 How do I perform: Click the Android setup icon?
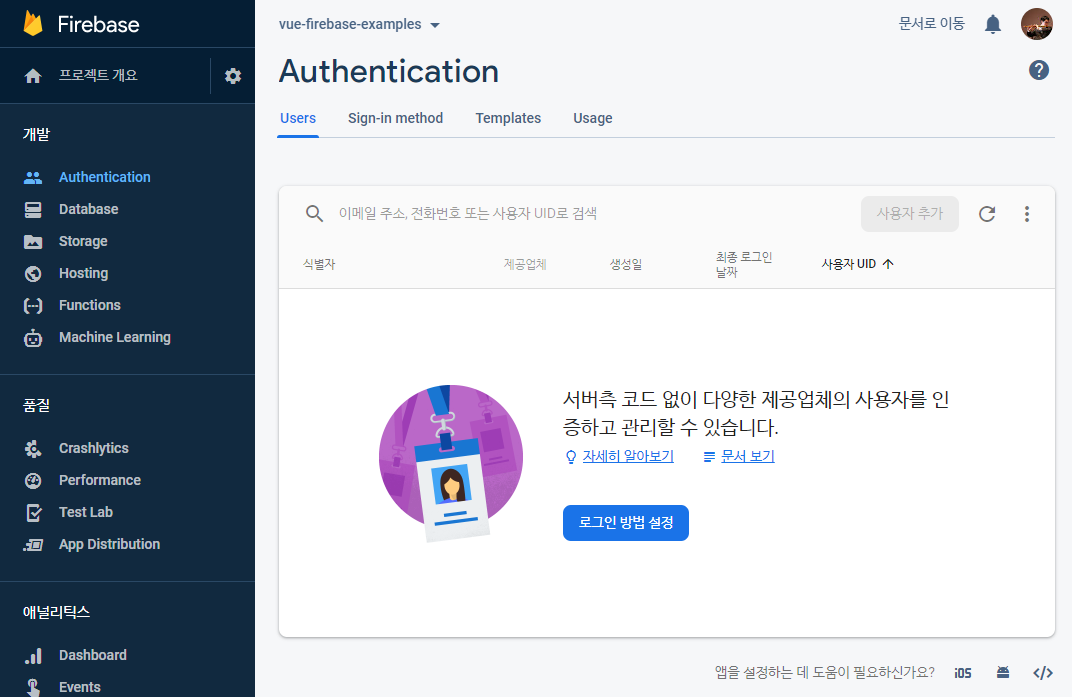(1002, 672)
